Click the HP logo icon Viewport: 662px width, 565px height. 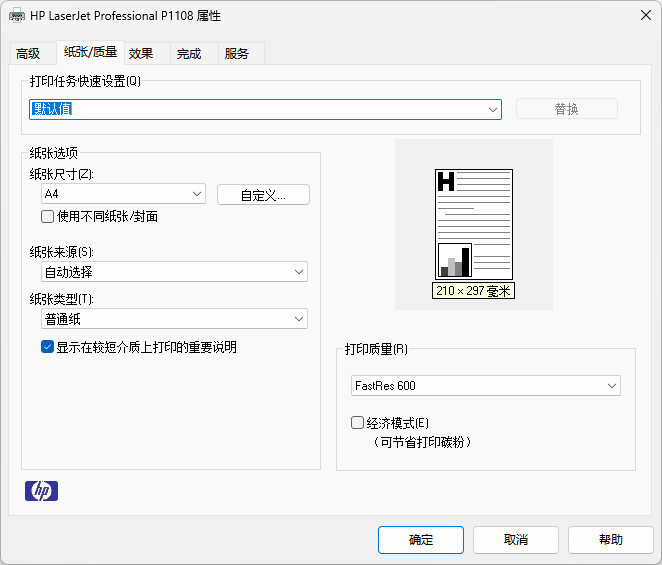[x=41, y=491]
